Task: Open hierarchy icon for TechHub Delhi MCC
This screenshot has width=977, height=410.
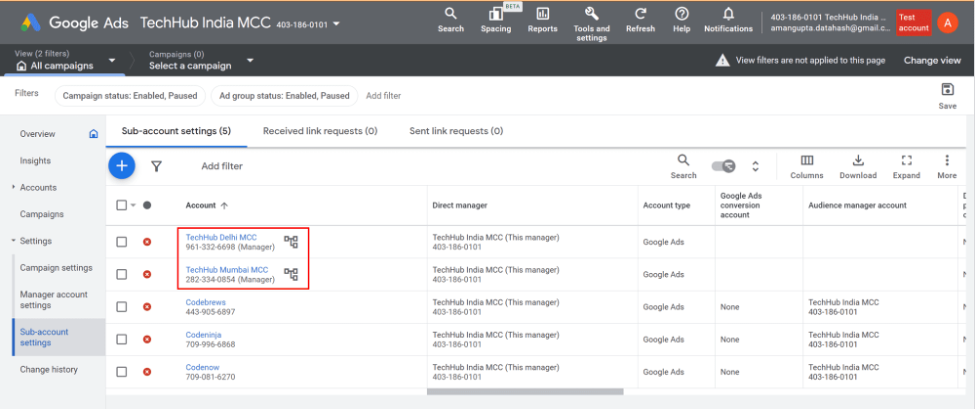Action: (291, 242)
